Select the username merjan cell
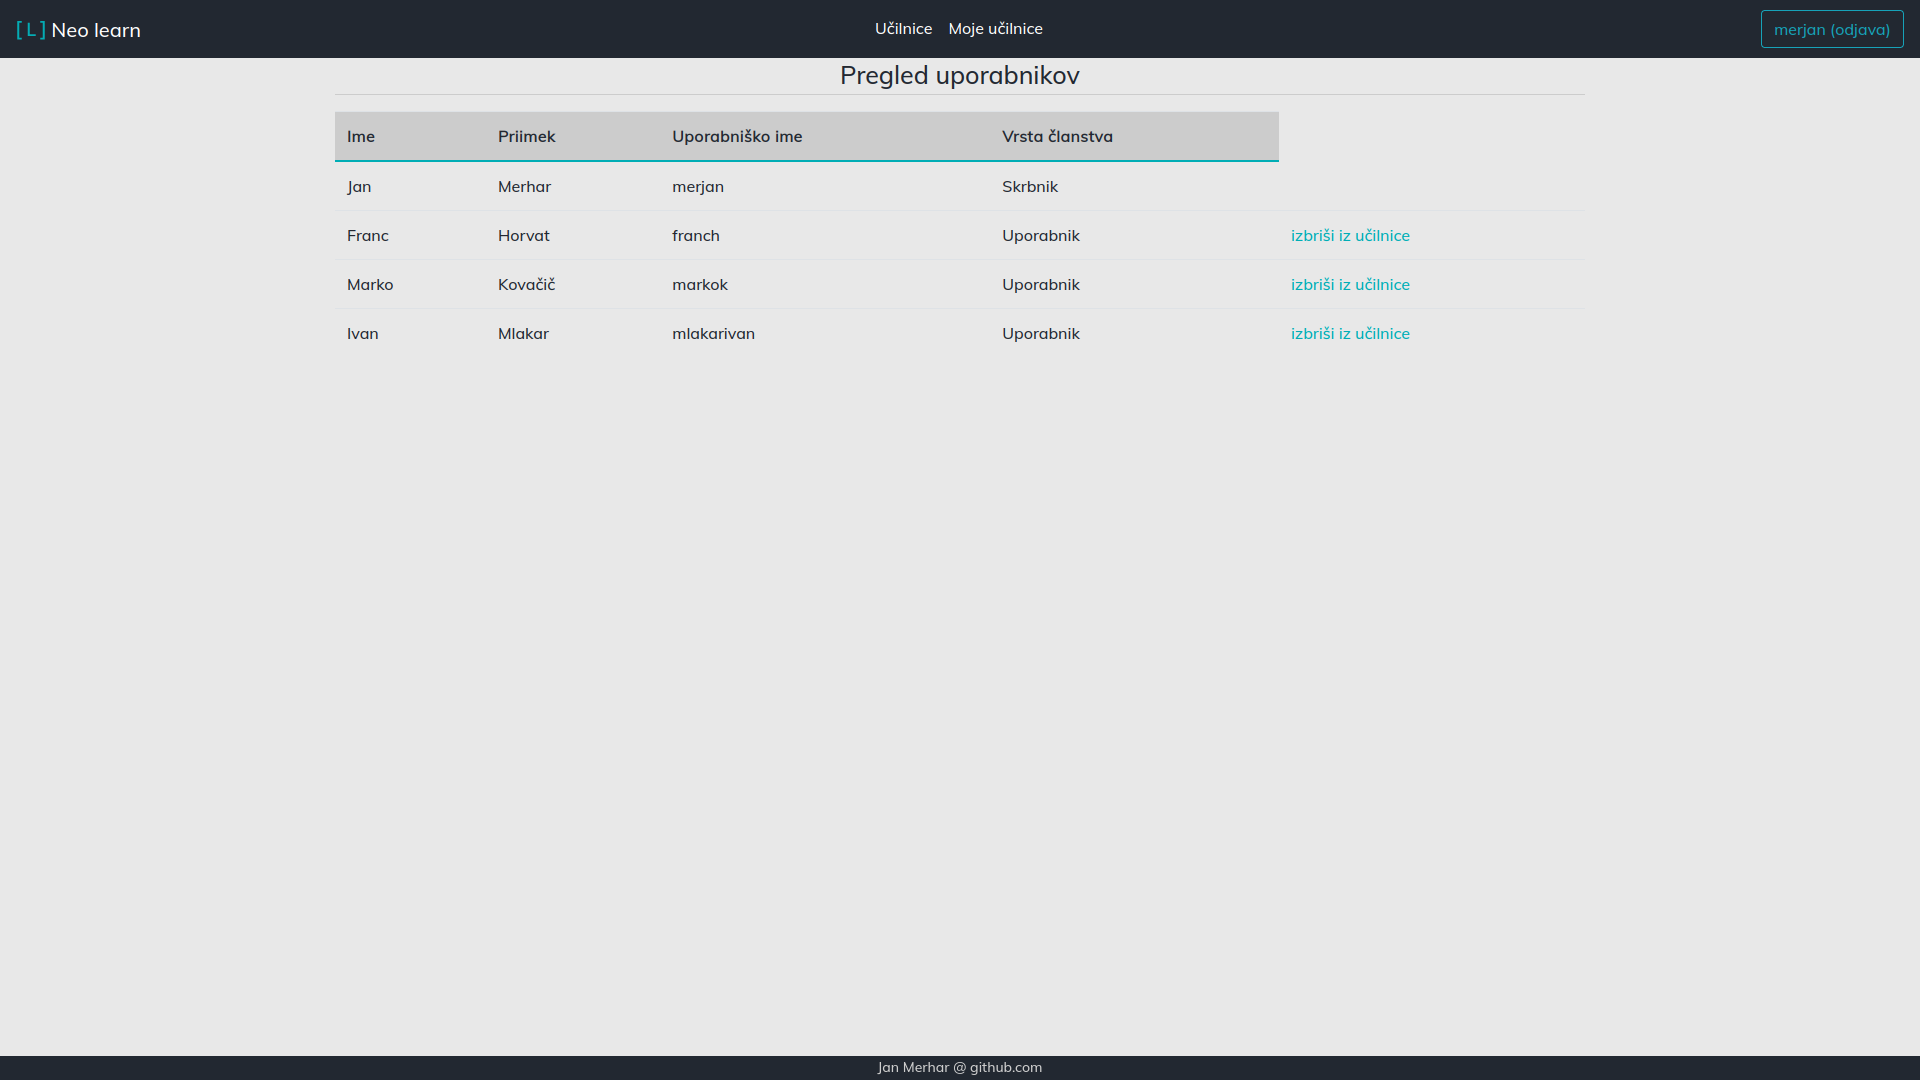This screenshot has width=1920, height=1080. [697, 187]
